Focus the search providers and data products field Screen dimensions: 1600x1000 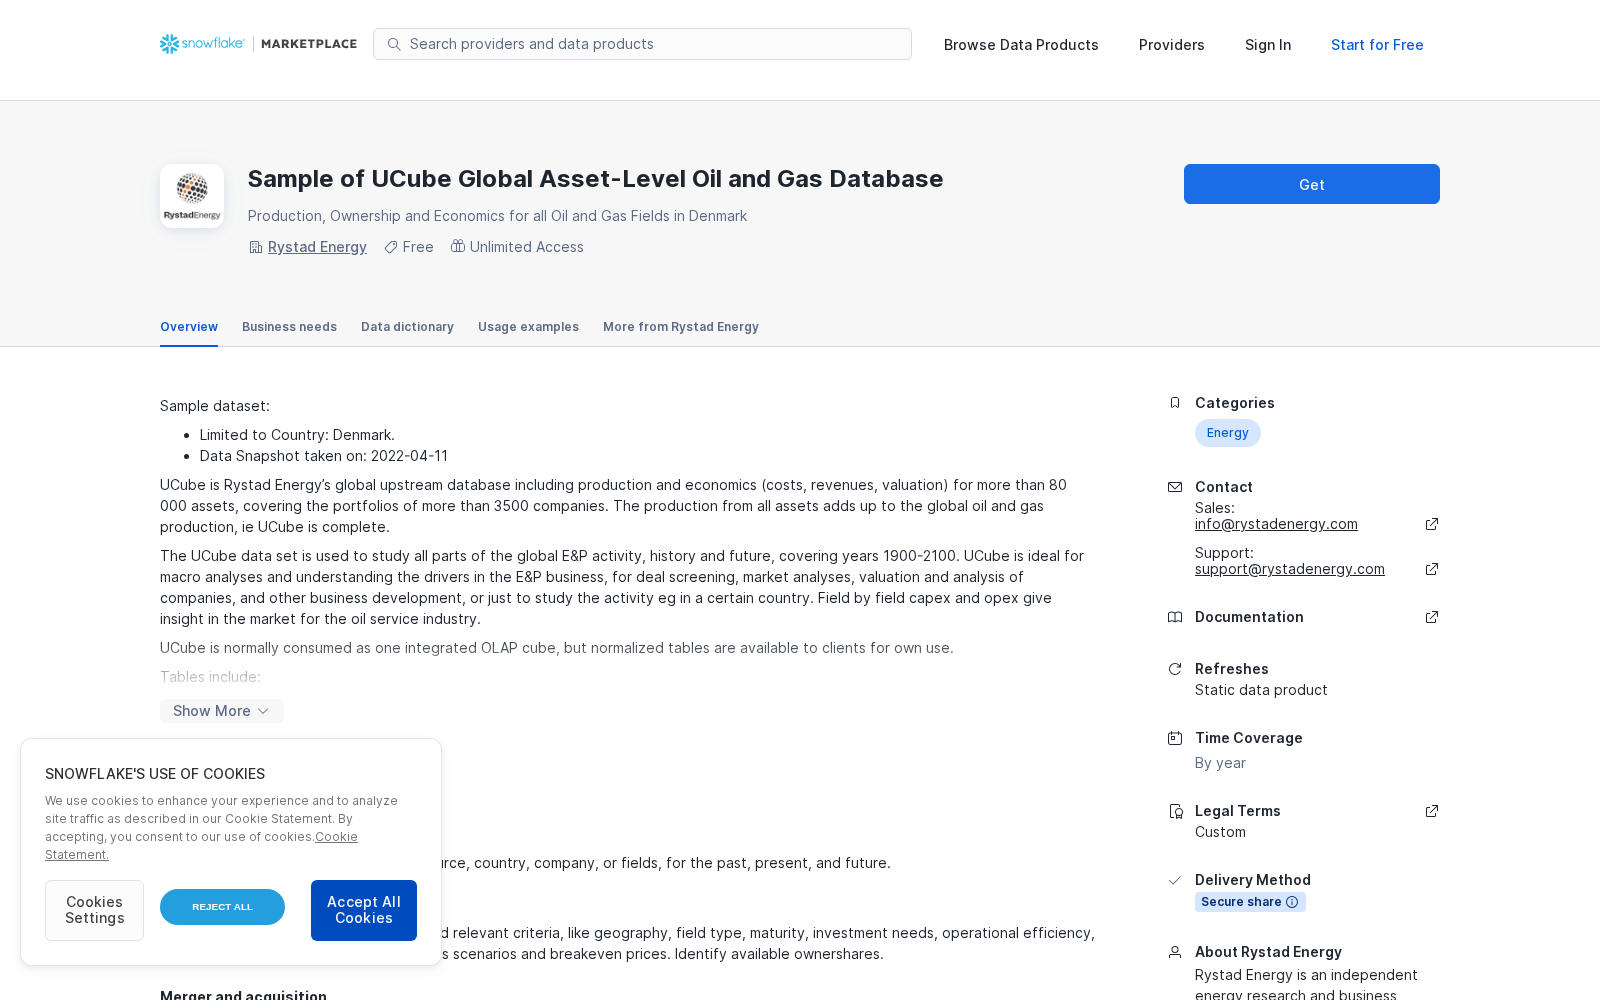click(x=642, y=44)
